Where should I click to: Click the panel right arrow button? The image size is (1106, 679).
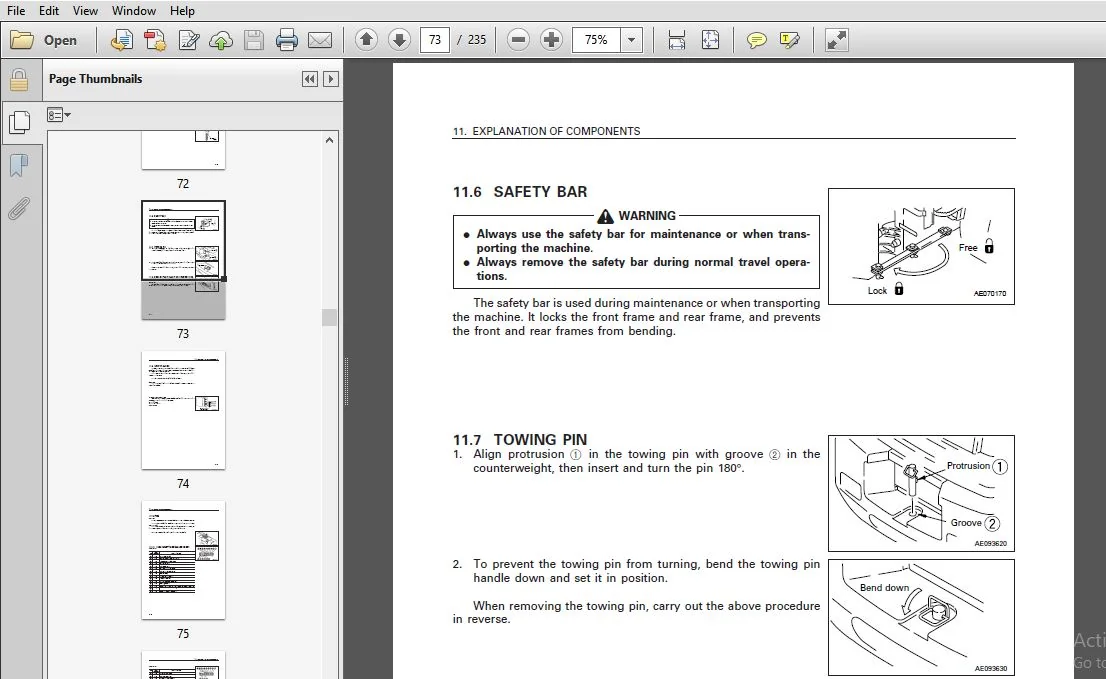coord(330,79)
